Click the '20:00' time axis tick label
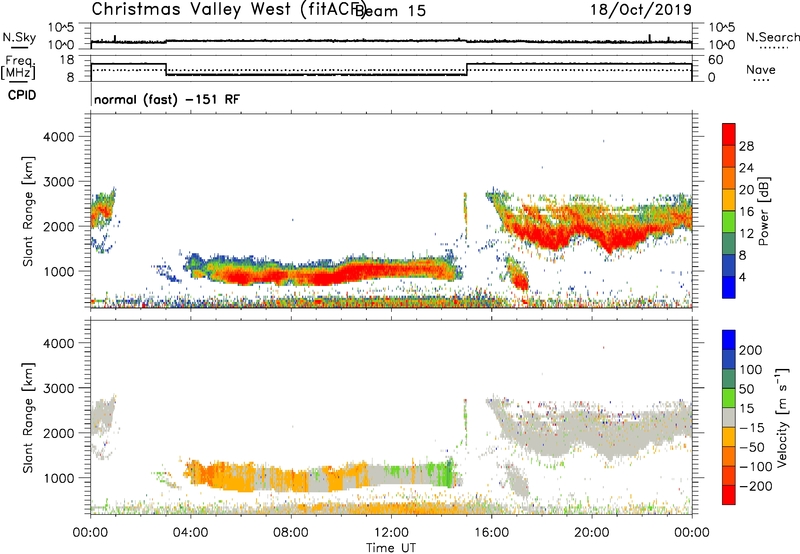Image resolution: width=800 pixels, height=554 pixels. [592, 533]
